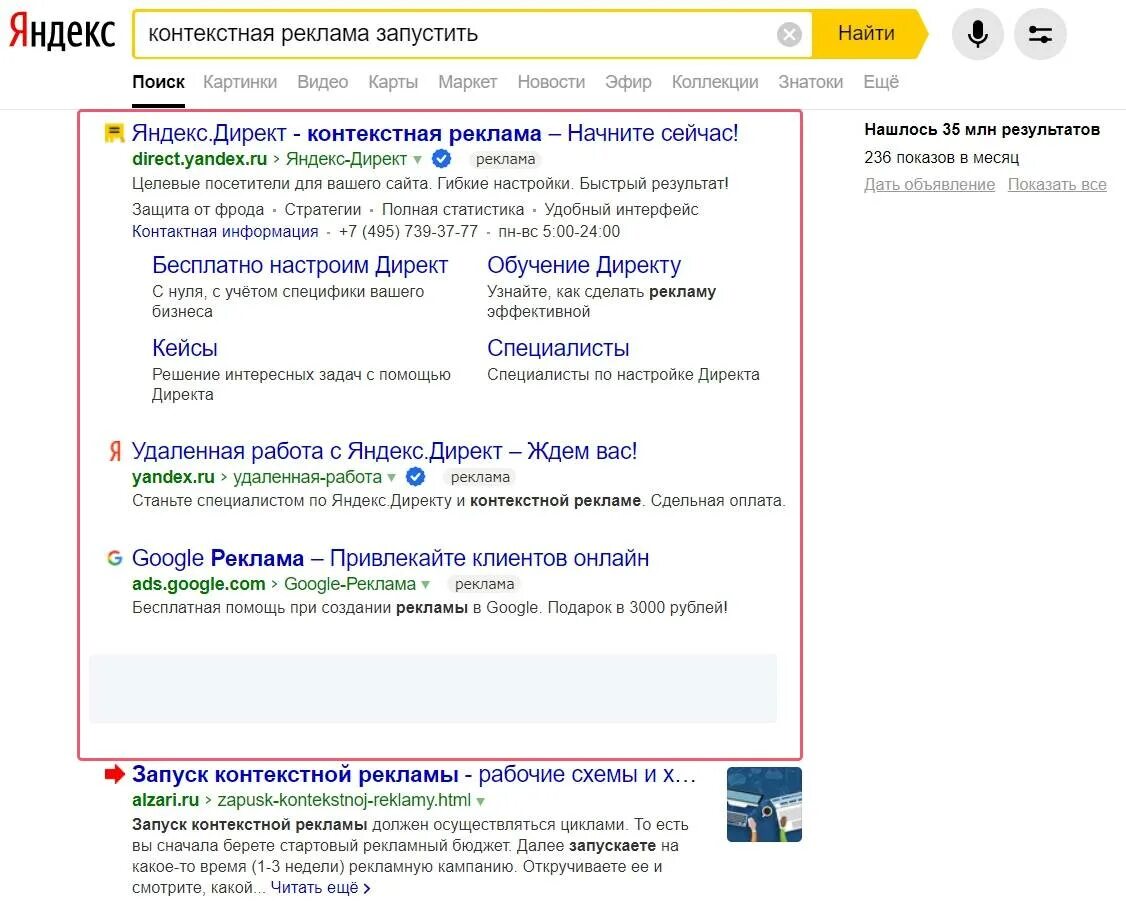This screenshot has width=1126, height=911.
Task: Open Google Реклама ad title
Action: (x=391, y=558)
